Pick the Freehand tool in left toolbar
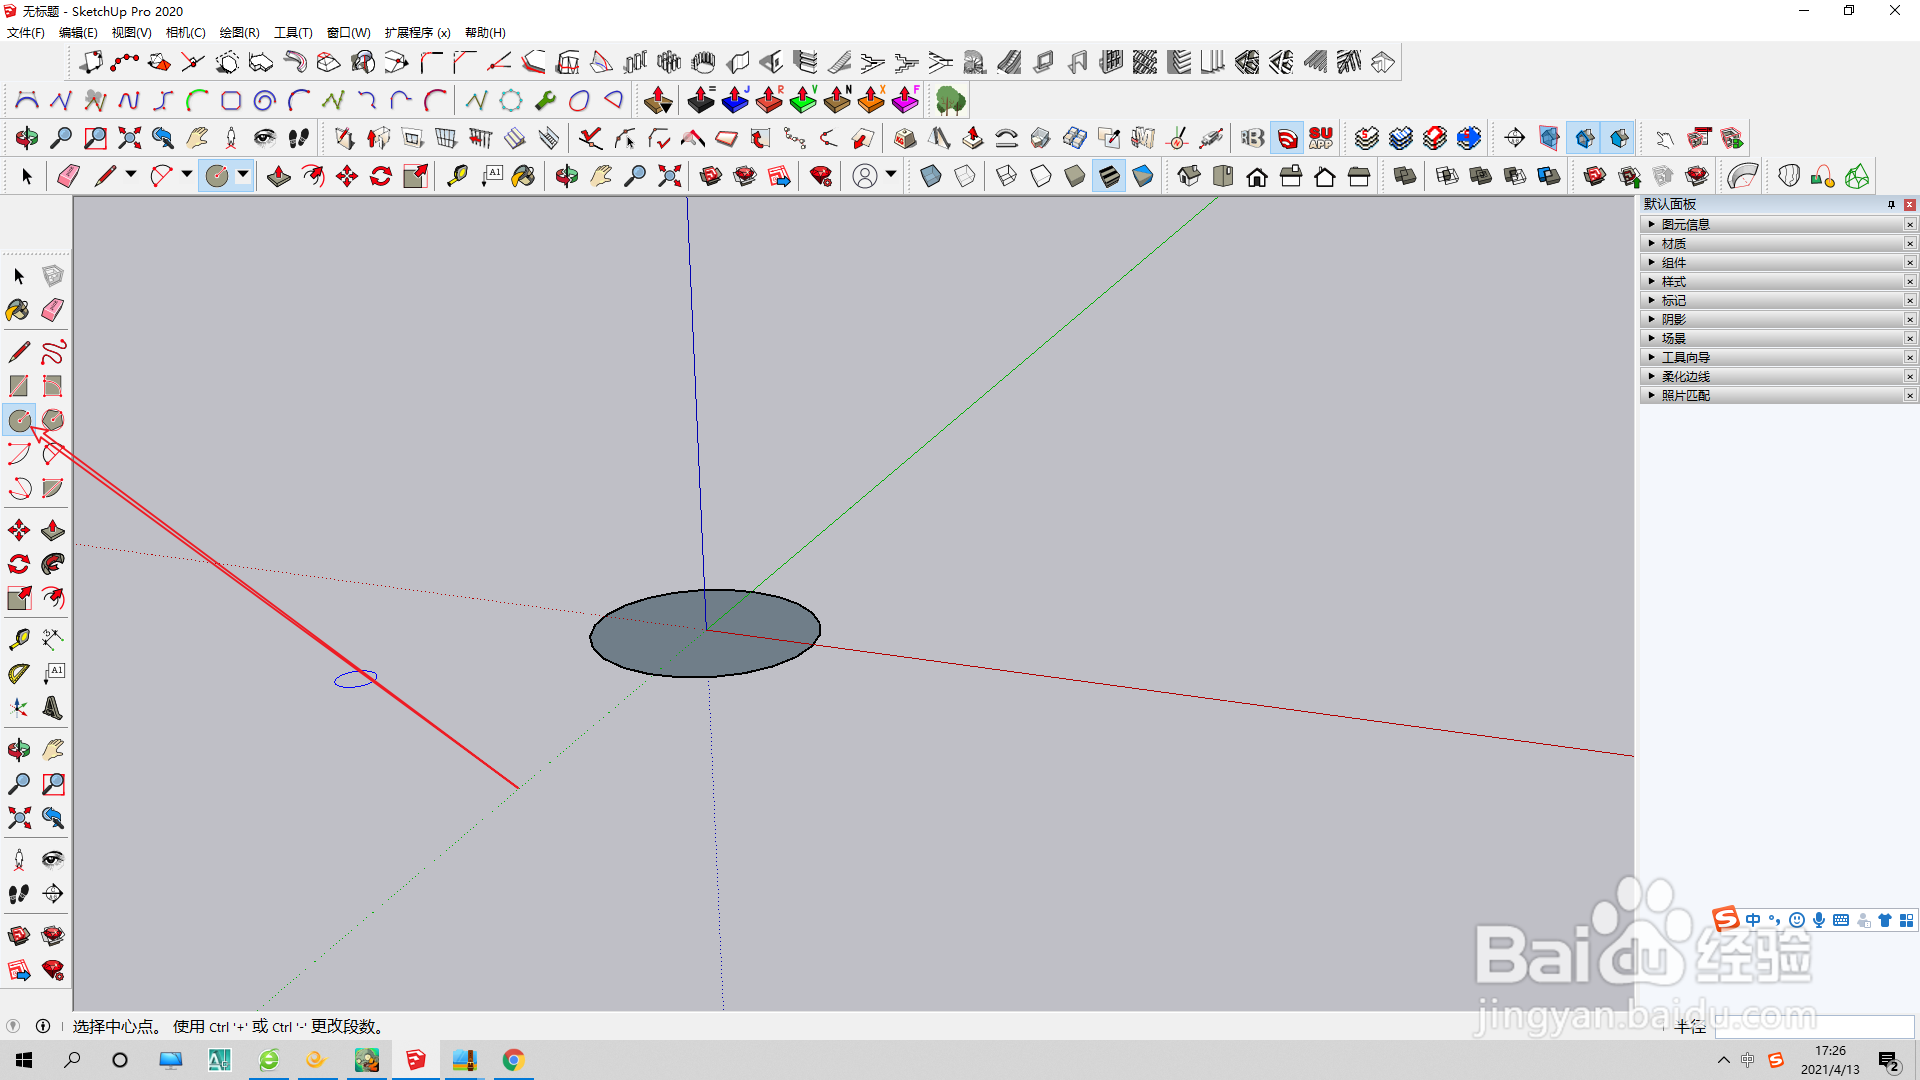Image resolution: width=1920 pixels, height=1080 pixels. (53, 352)
